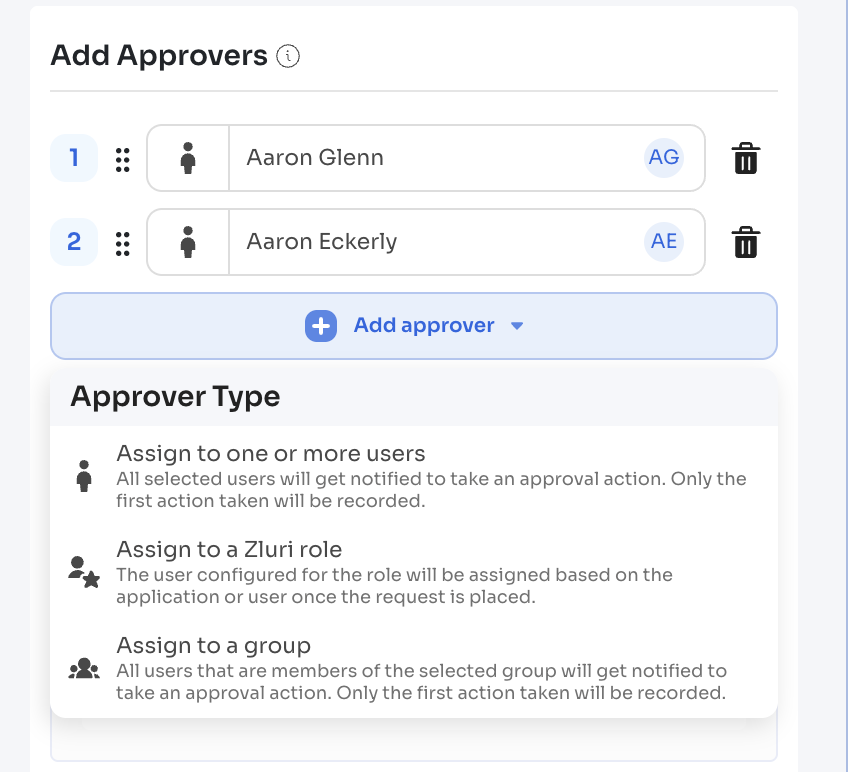The width and height of the screenshot is (848, 772).
Task: Click the info icon beside Add Approvers
Action: pos(288,56)
